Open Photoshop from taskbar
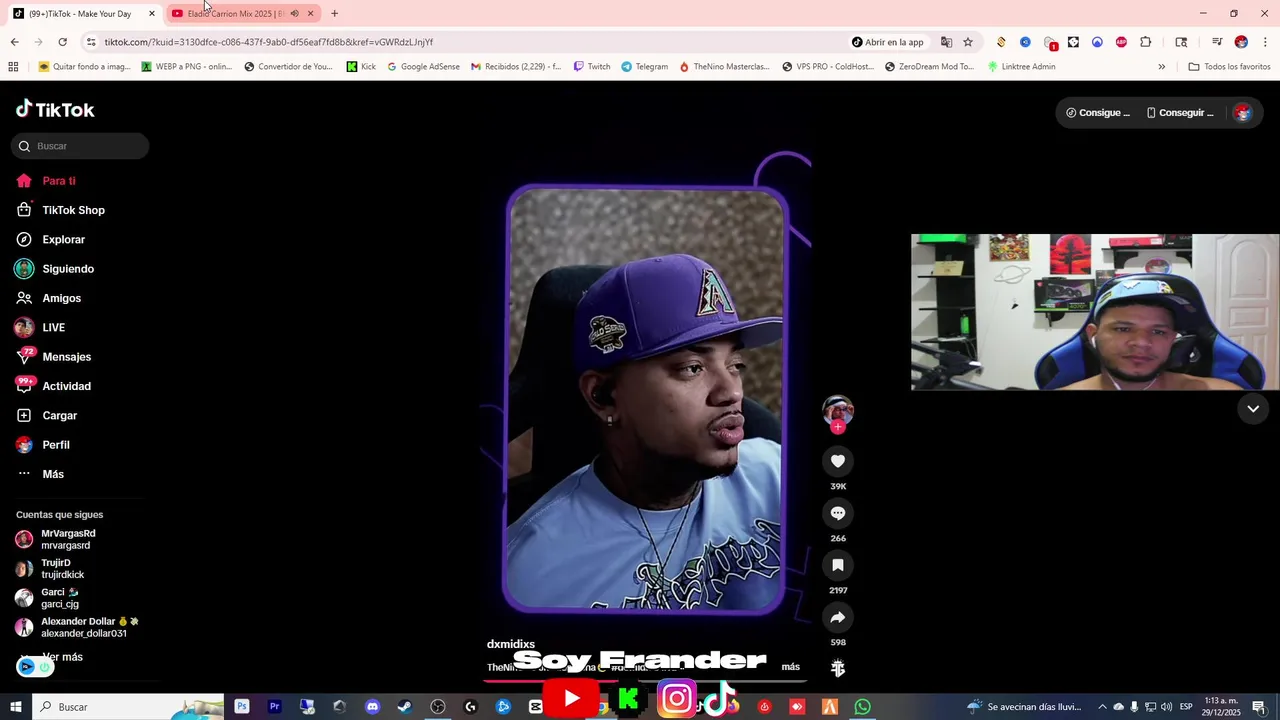Image resolution: width=1280 pixels, height=720 pixels. click(x=242, y=707)
